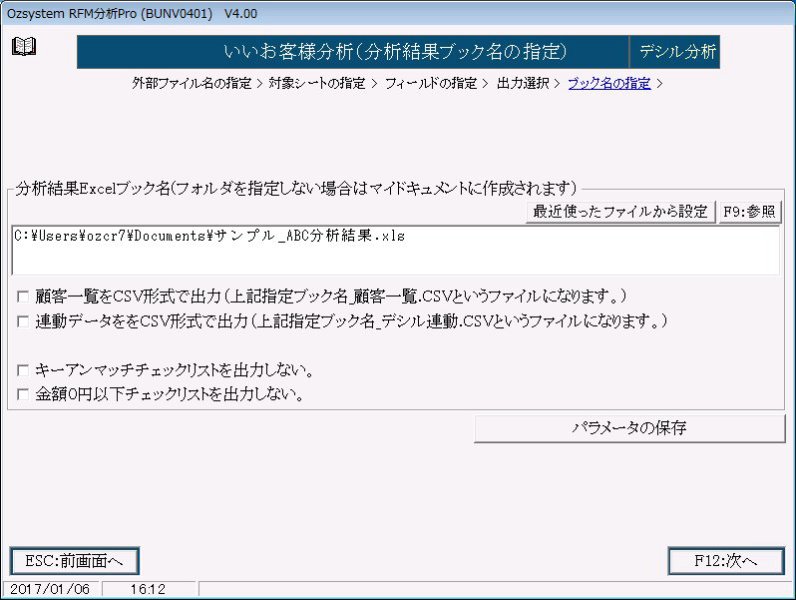
Task: Save settings with パラメータの保存 button
Action: 629,428
